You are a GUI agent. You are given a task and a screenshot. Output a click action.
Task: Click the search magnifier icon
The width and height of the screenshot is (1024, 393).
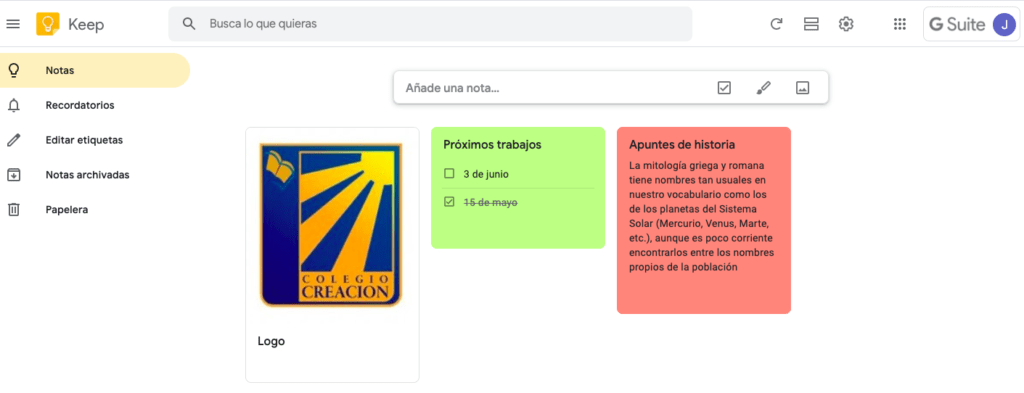[x=189, y=24]
